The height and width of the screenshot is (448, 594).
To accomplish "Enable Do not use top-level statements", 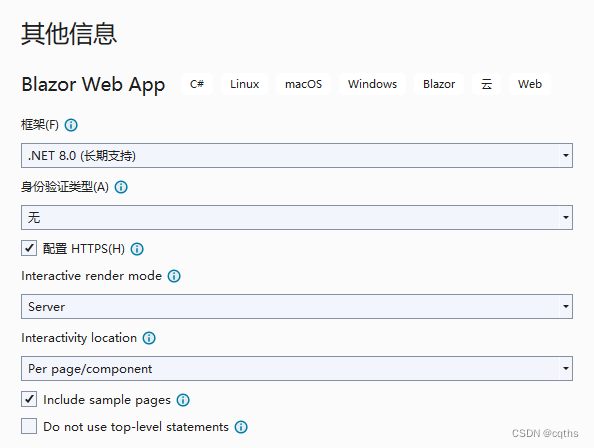I will [x=29, y=426].
